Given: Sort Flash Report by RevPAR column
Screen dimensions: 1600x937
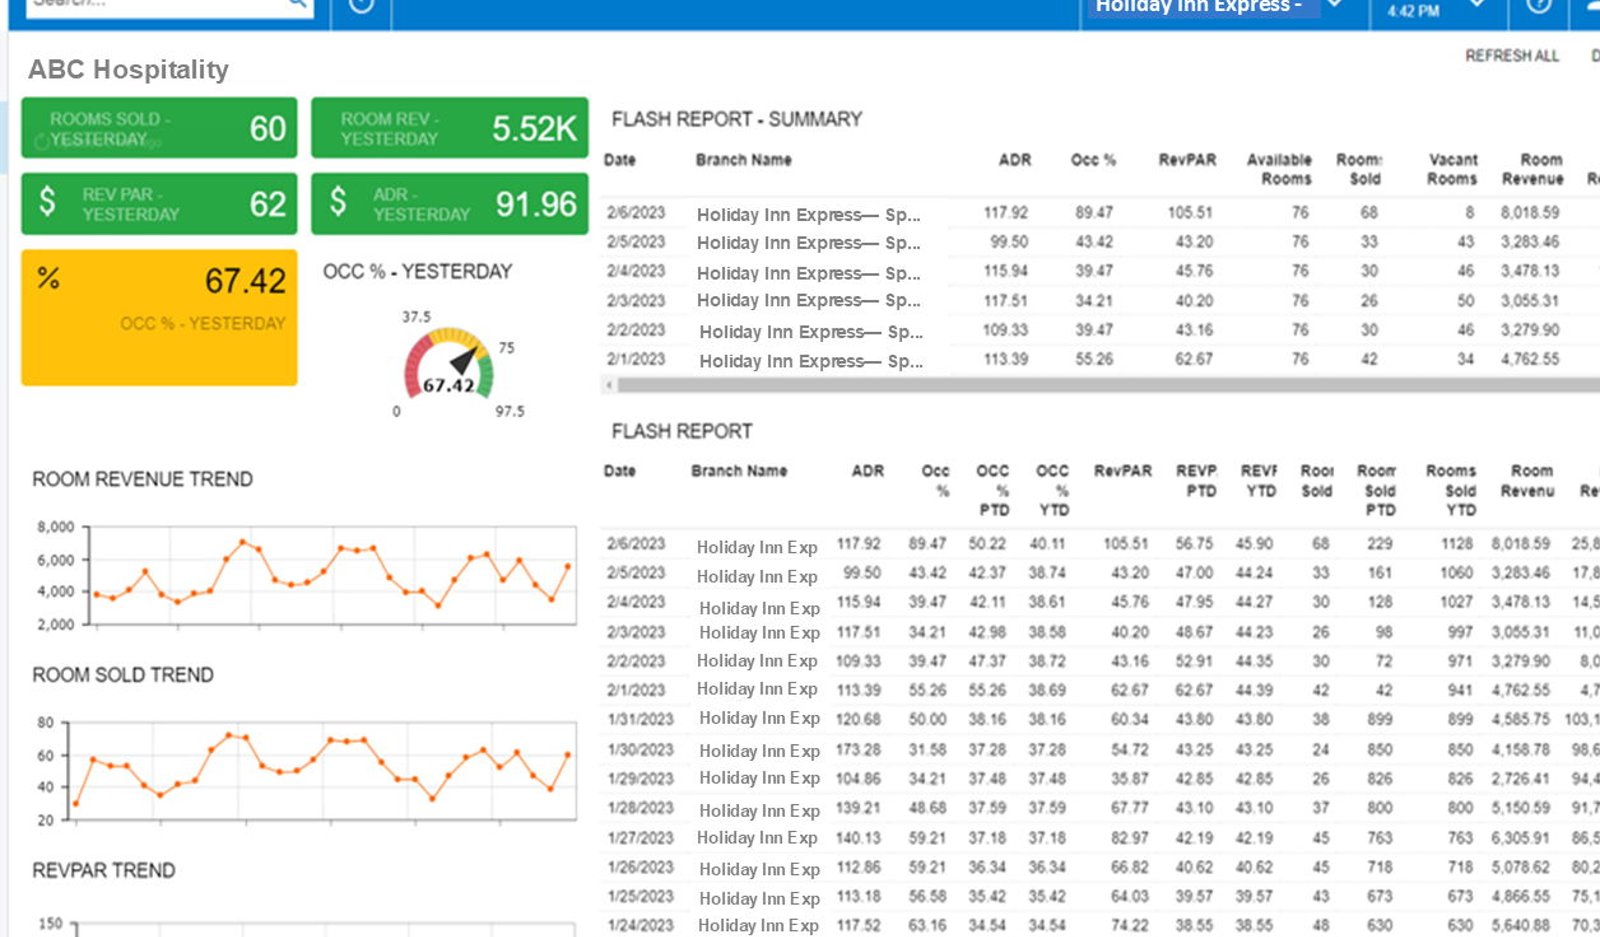Looking at the screenshot, I should point(1123,471).
